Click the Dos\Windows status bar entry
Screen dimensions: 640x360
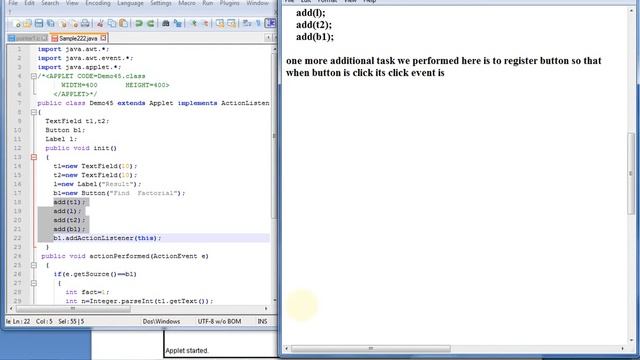point(161,322)
